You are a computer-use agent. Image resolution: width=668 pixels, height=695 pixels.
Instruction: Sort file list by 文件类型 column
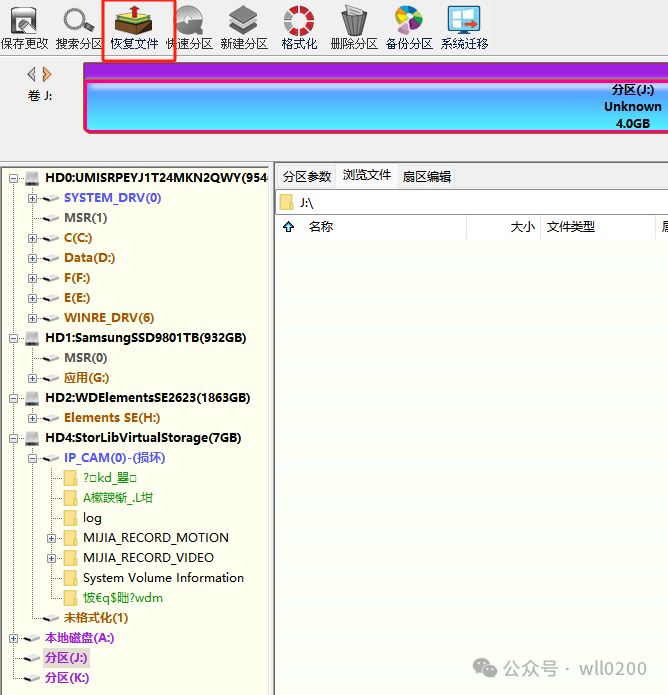coord(571,227)
